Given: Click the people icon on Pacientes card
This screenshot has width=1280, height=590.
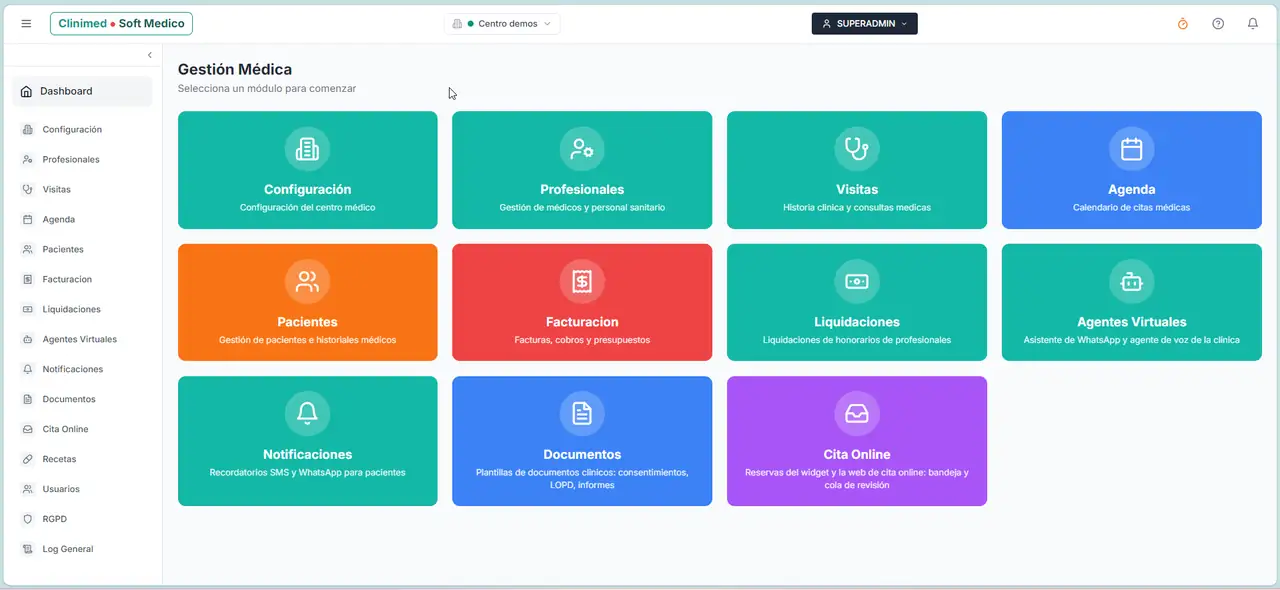Looking at the screenshot, I should [307, 282].
